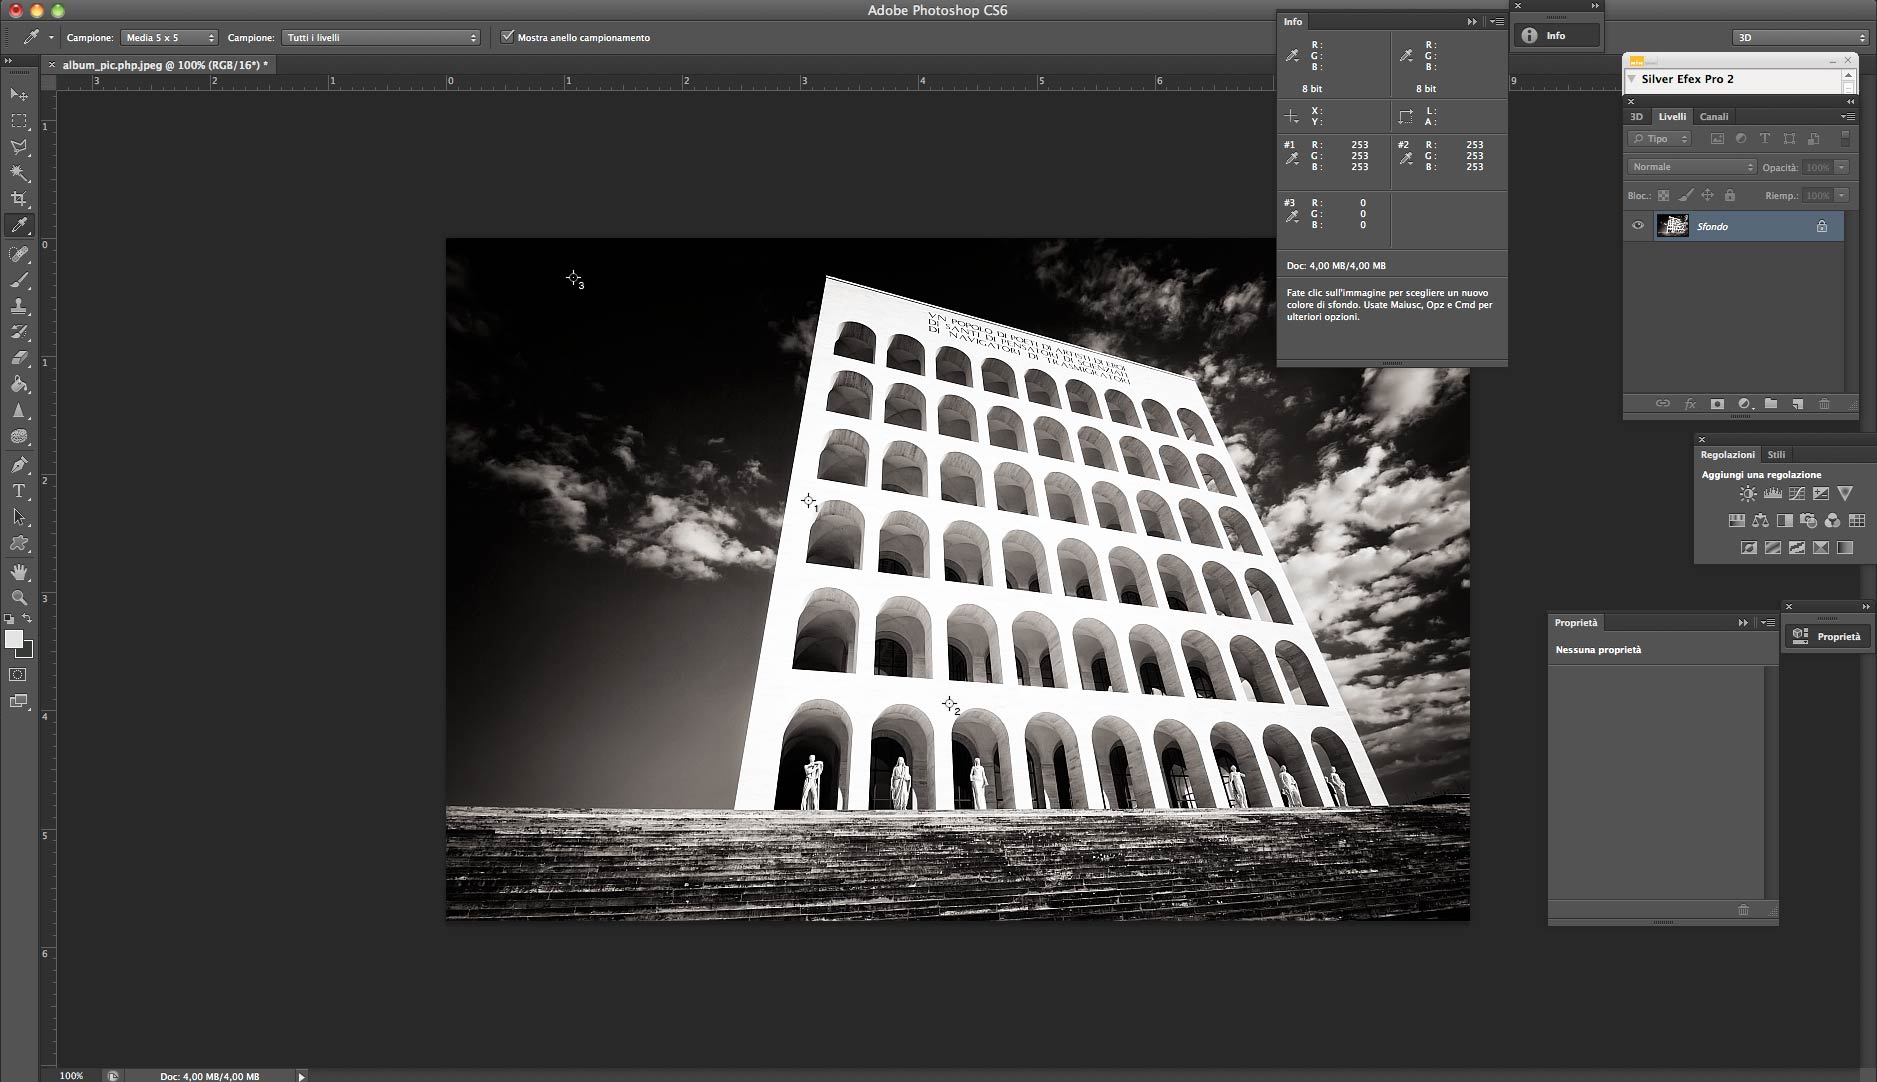Add a Vibrance adjustment
This screenshot has width=1877, height=1082.
click(x=1845, y=494)
